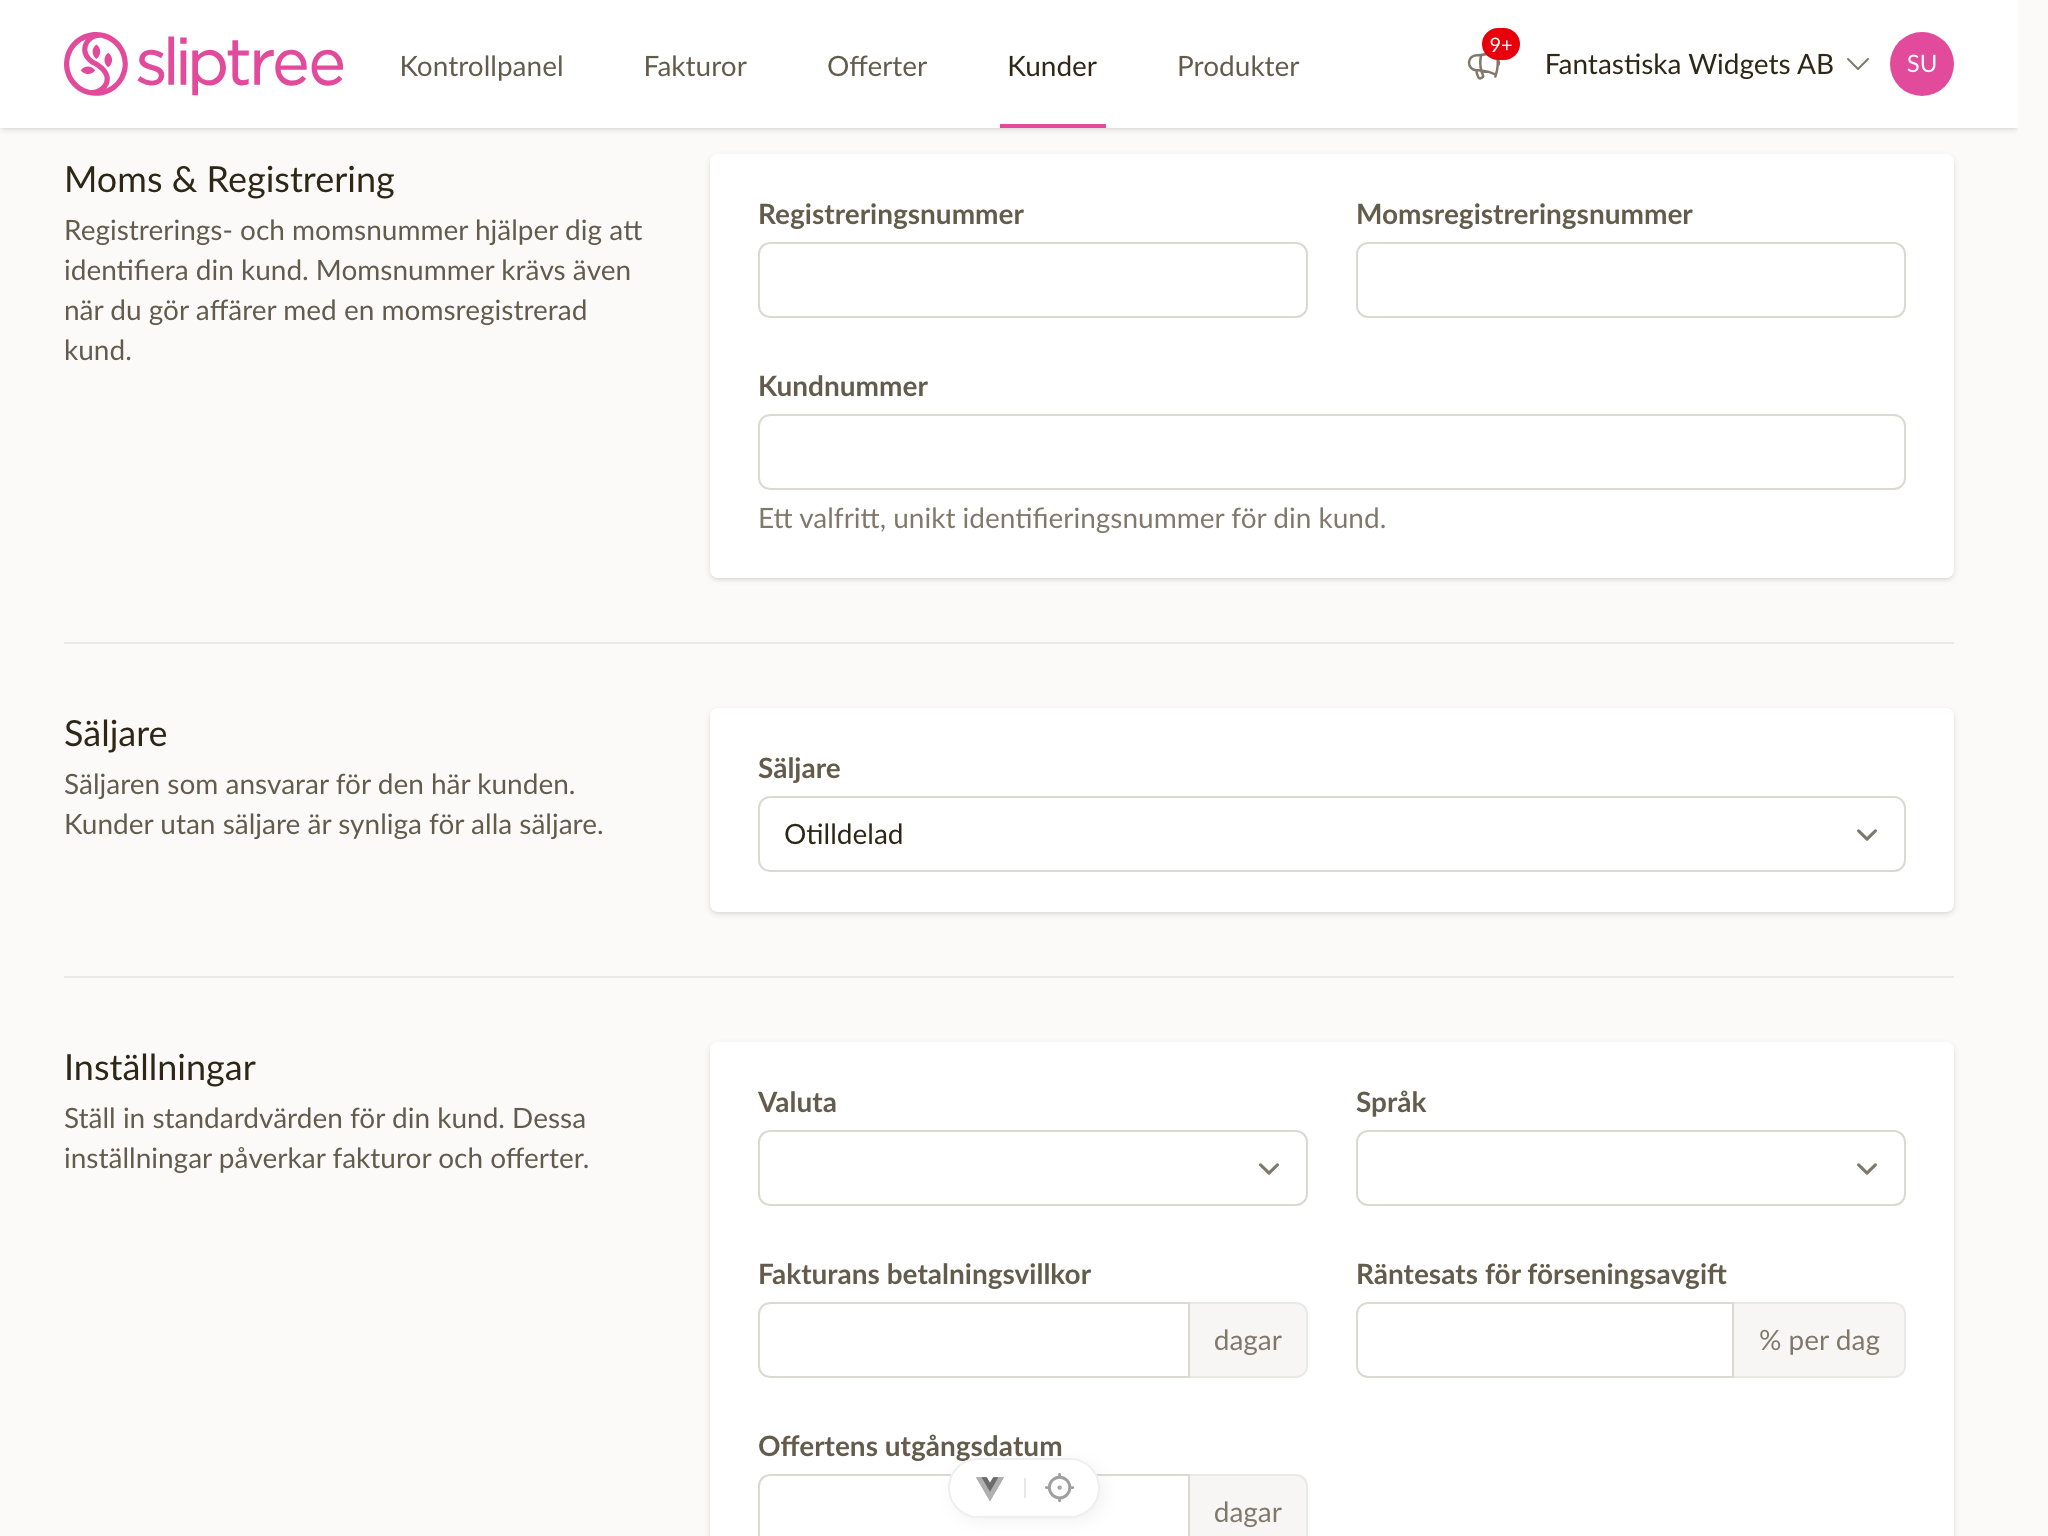Open the Offerter tab
This screenshot has height=1536, width=2048.
coord(877,66)
